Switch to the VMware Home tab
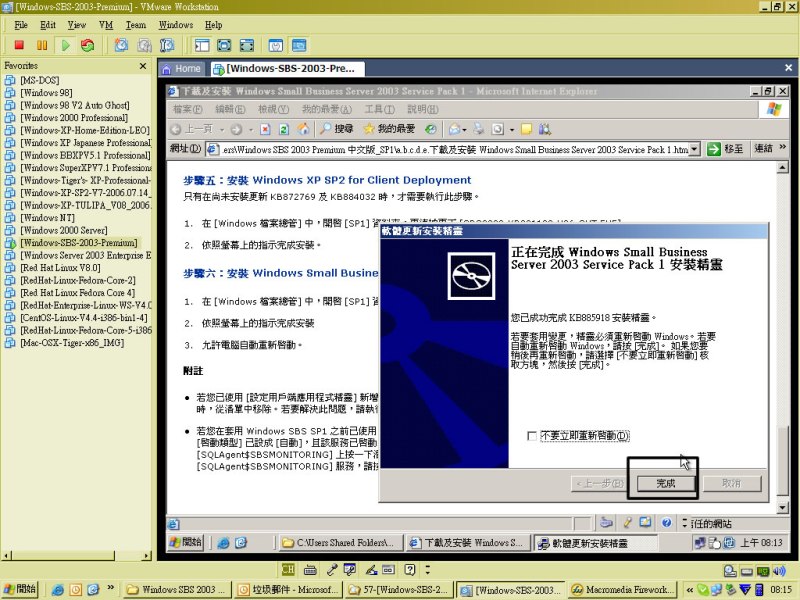This screenshot has height=600, width=800. (182, 69)
